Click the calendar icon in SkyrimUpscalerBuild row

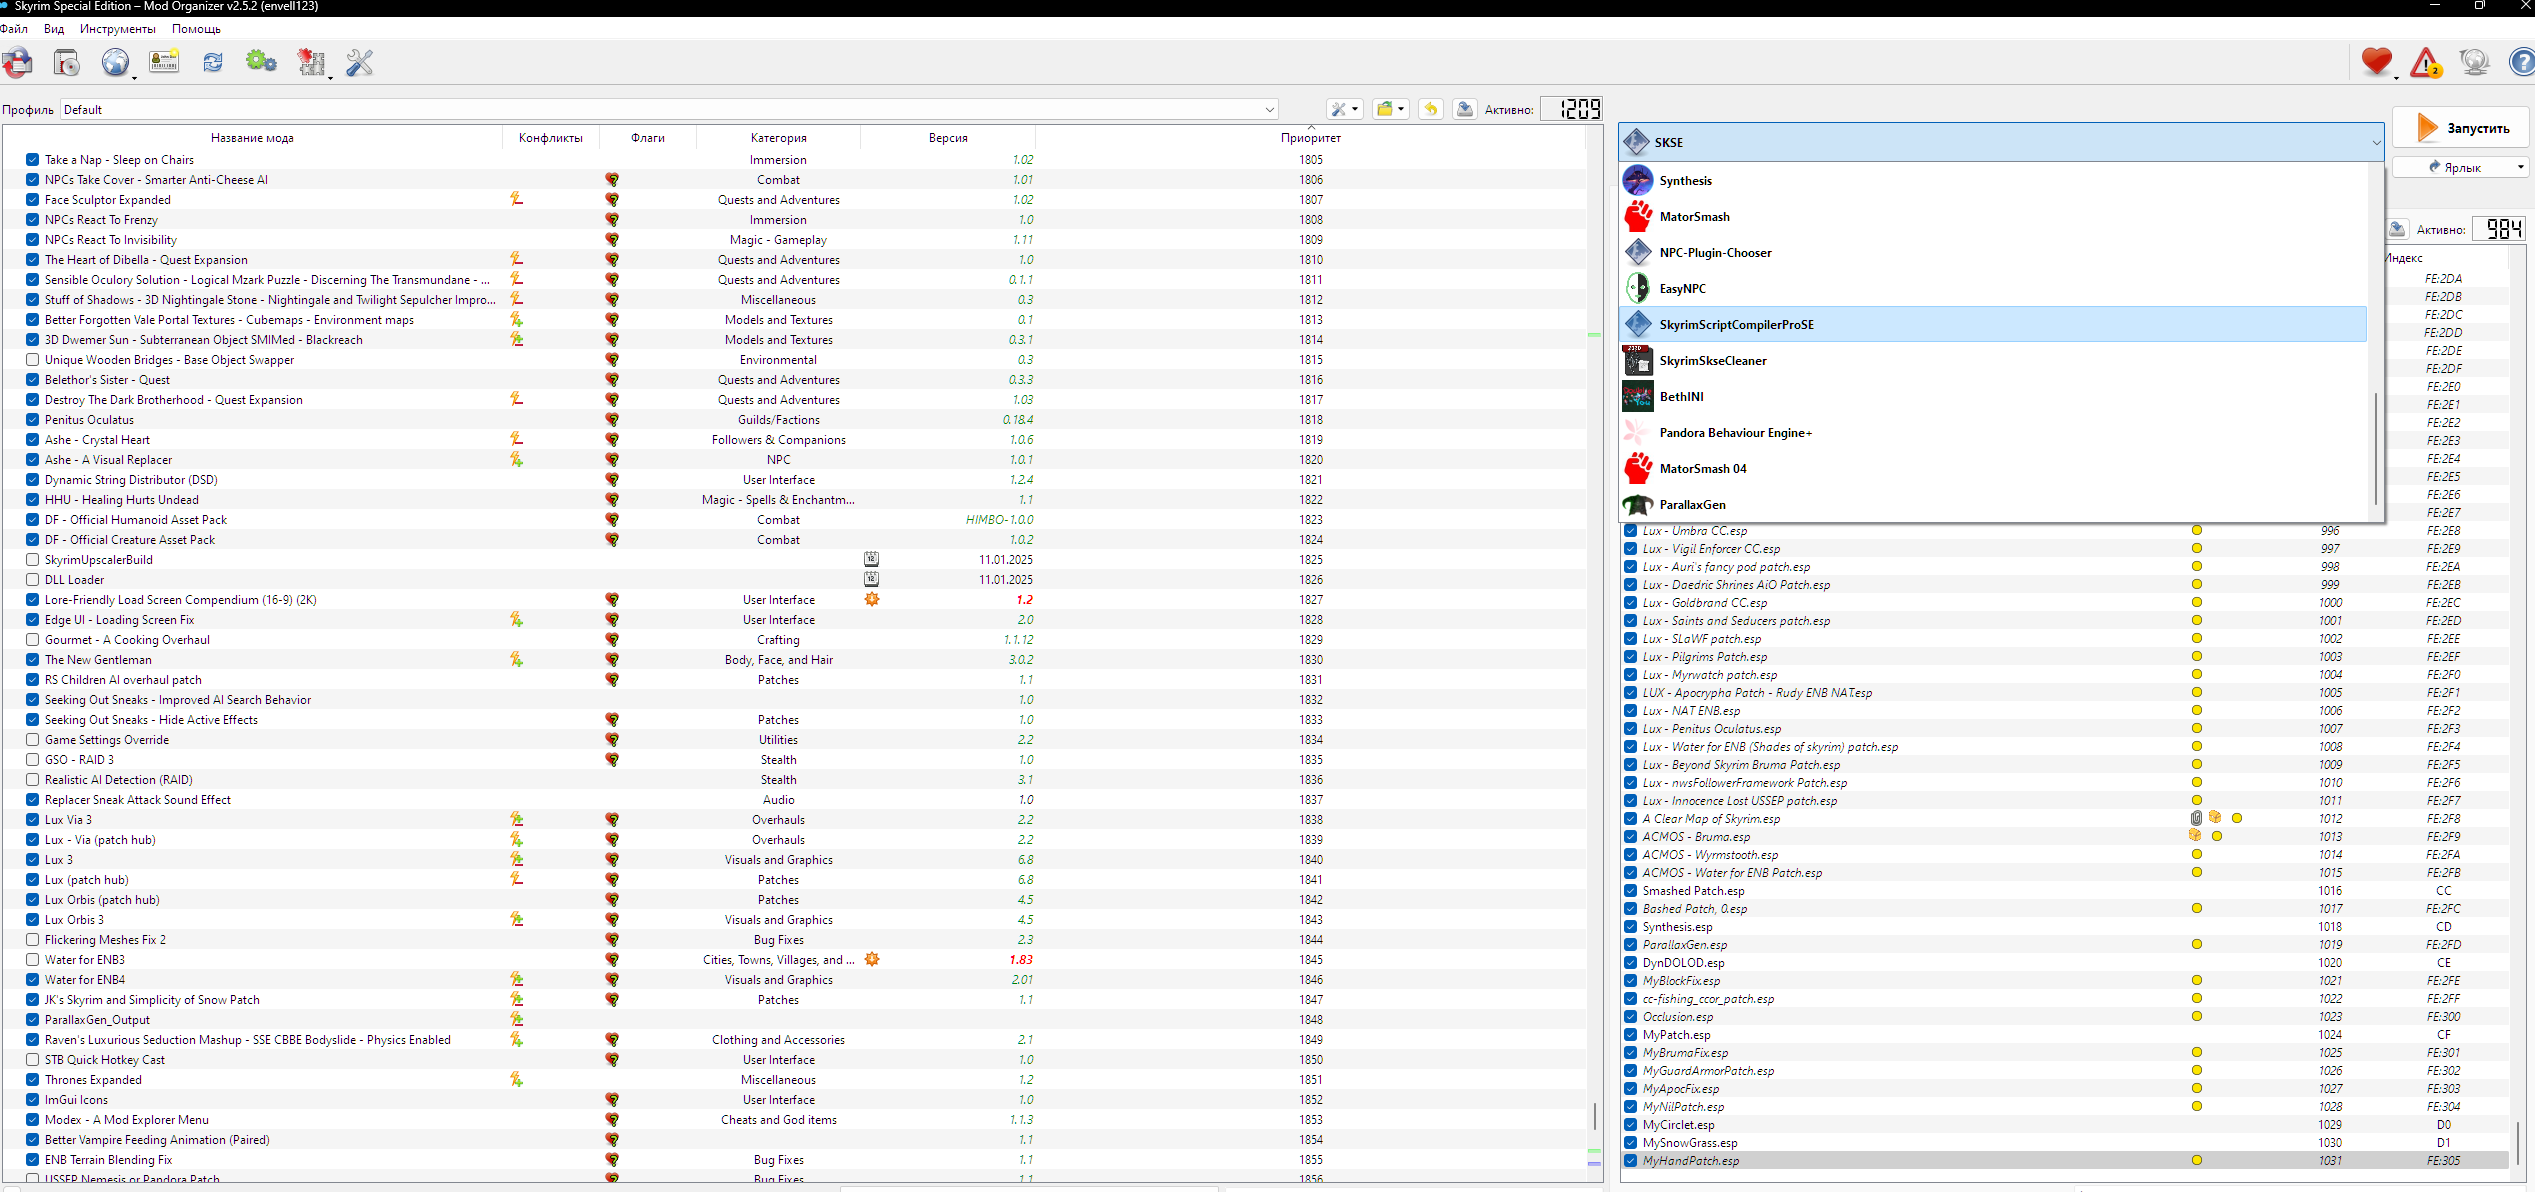872,559
